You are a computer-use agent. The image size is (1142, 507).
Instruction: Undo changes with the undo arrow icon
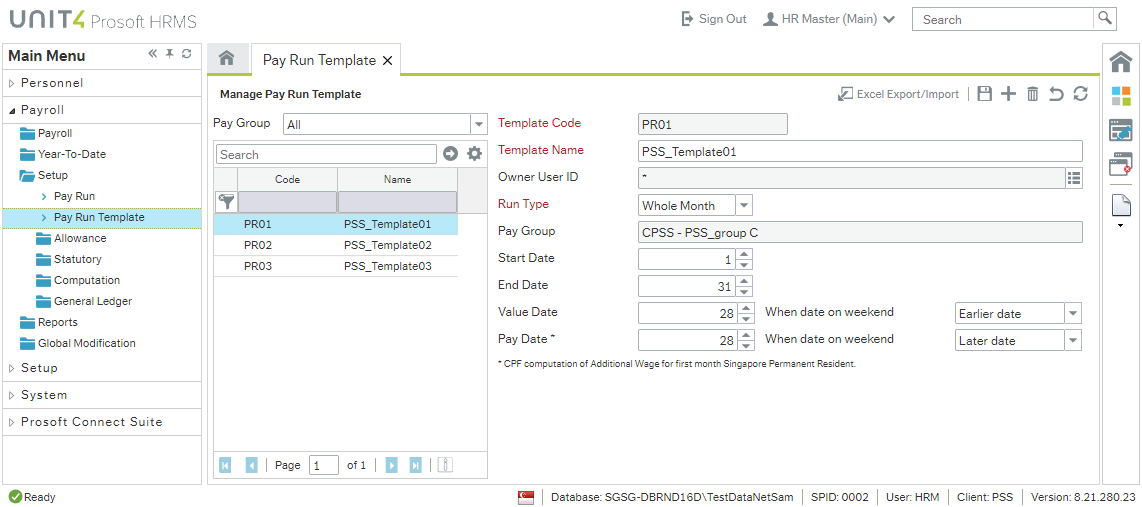coord(1056,94)
